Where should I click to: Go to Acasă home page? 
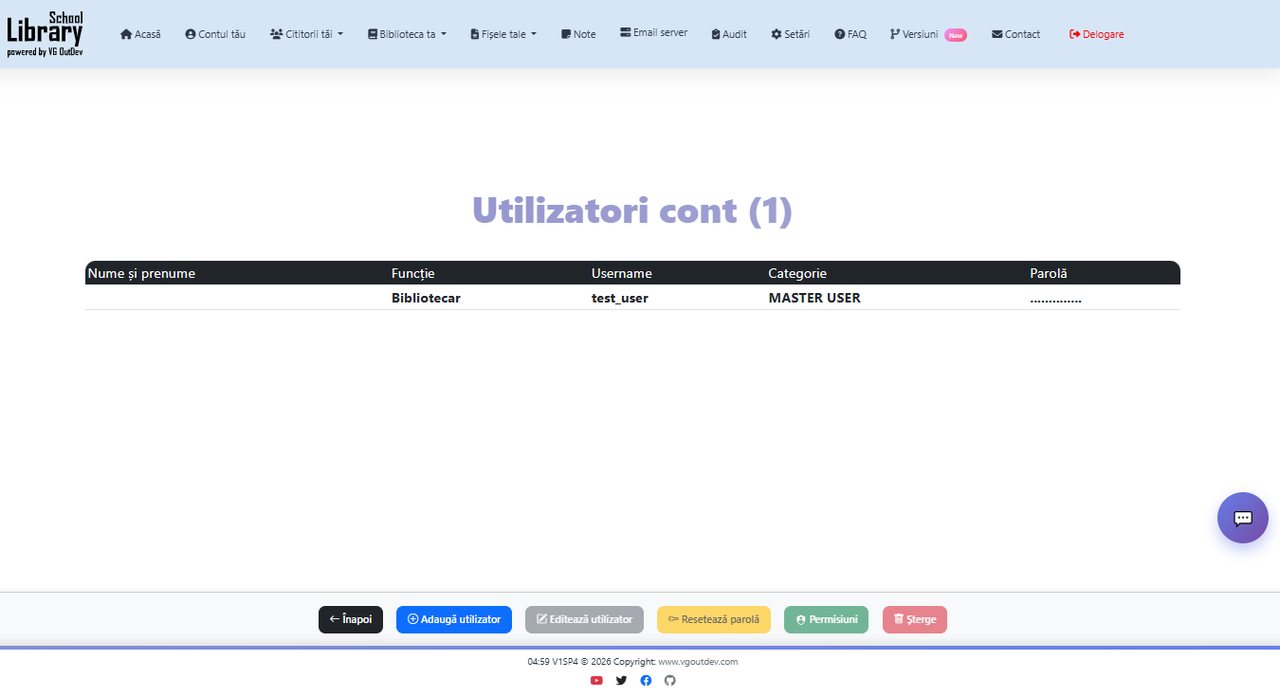click(140, 34)
